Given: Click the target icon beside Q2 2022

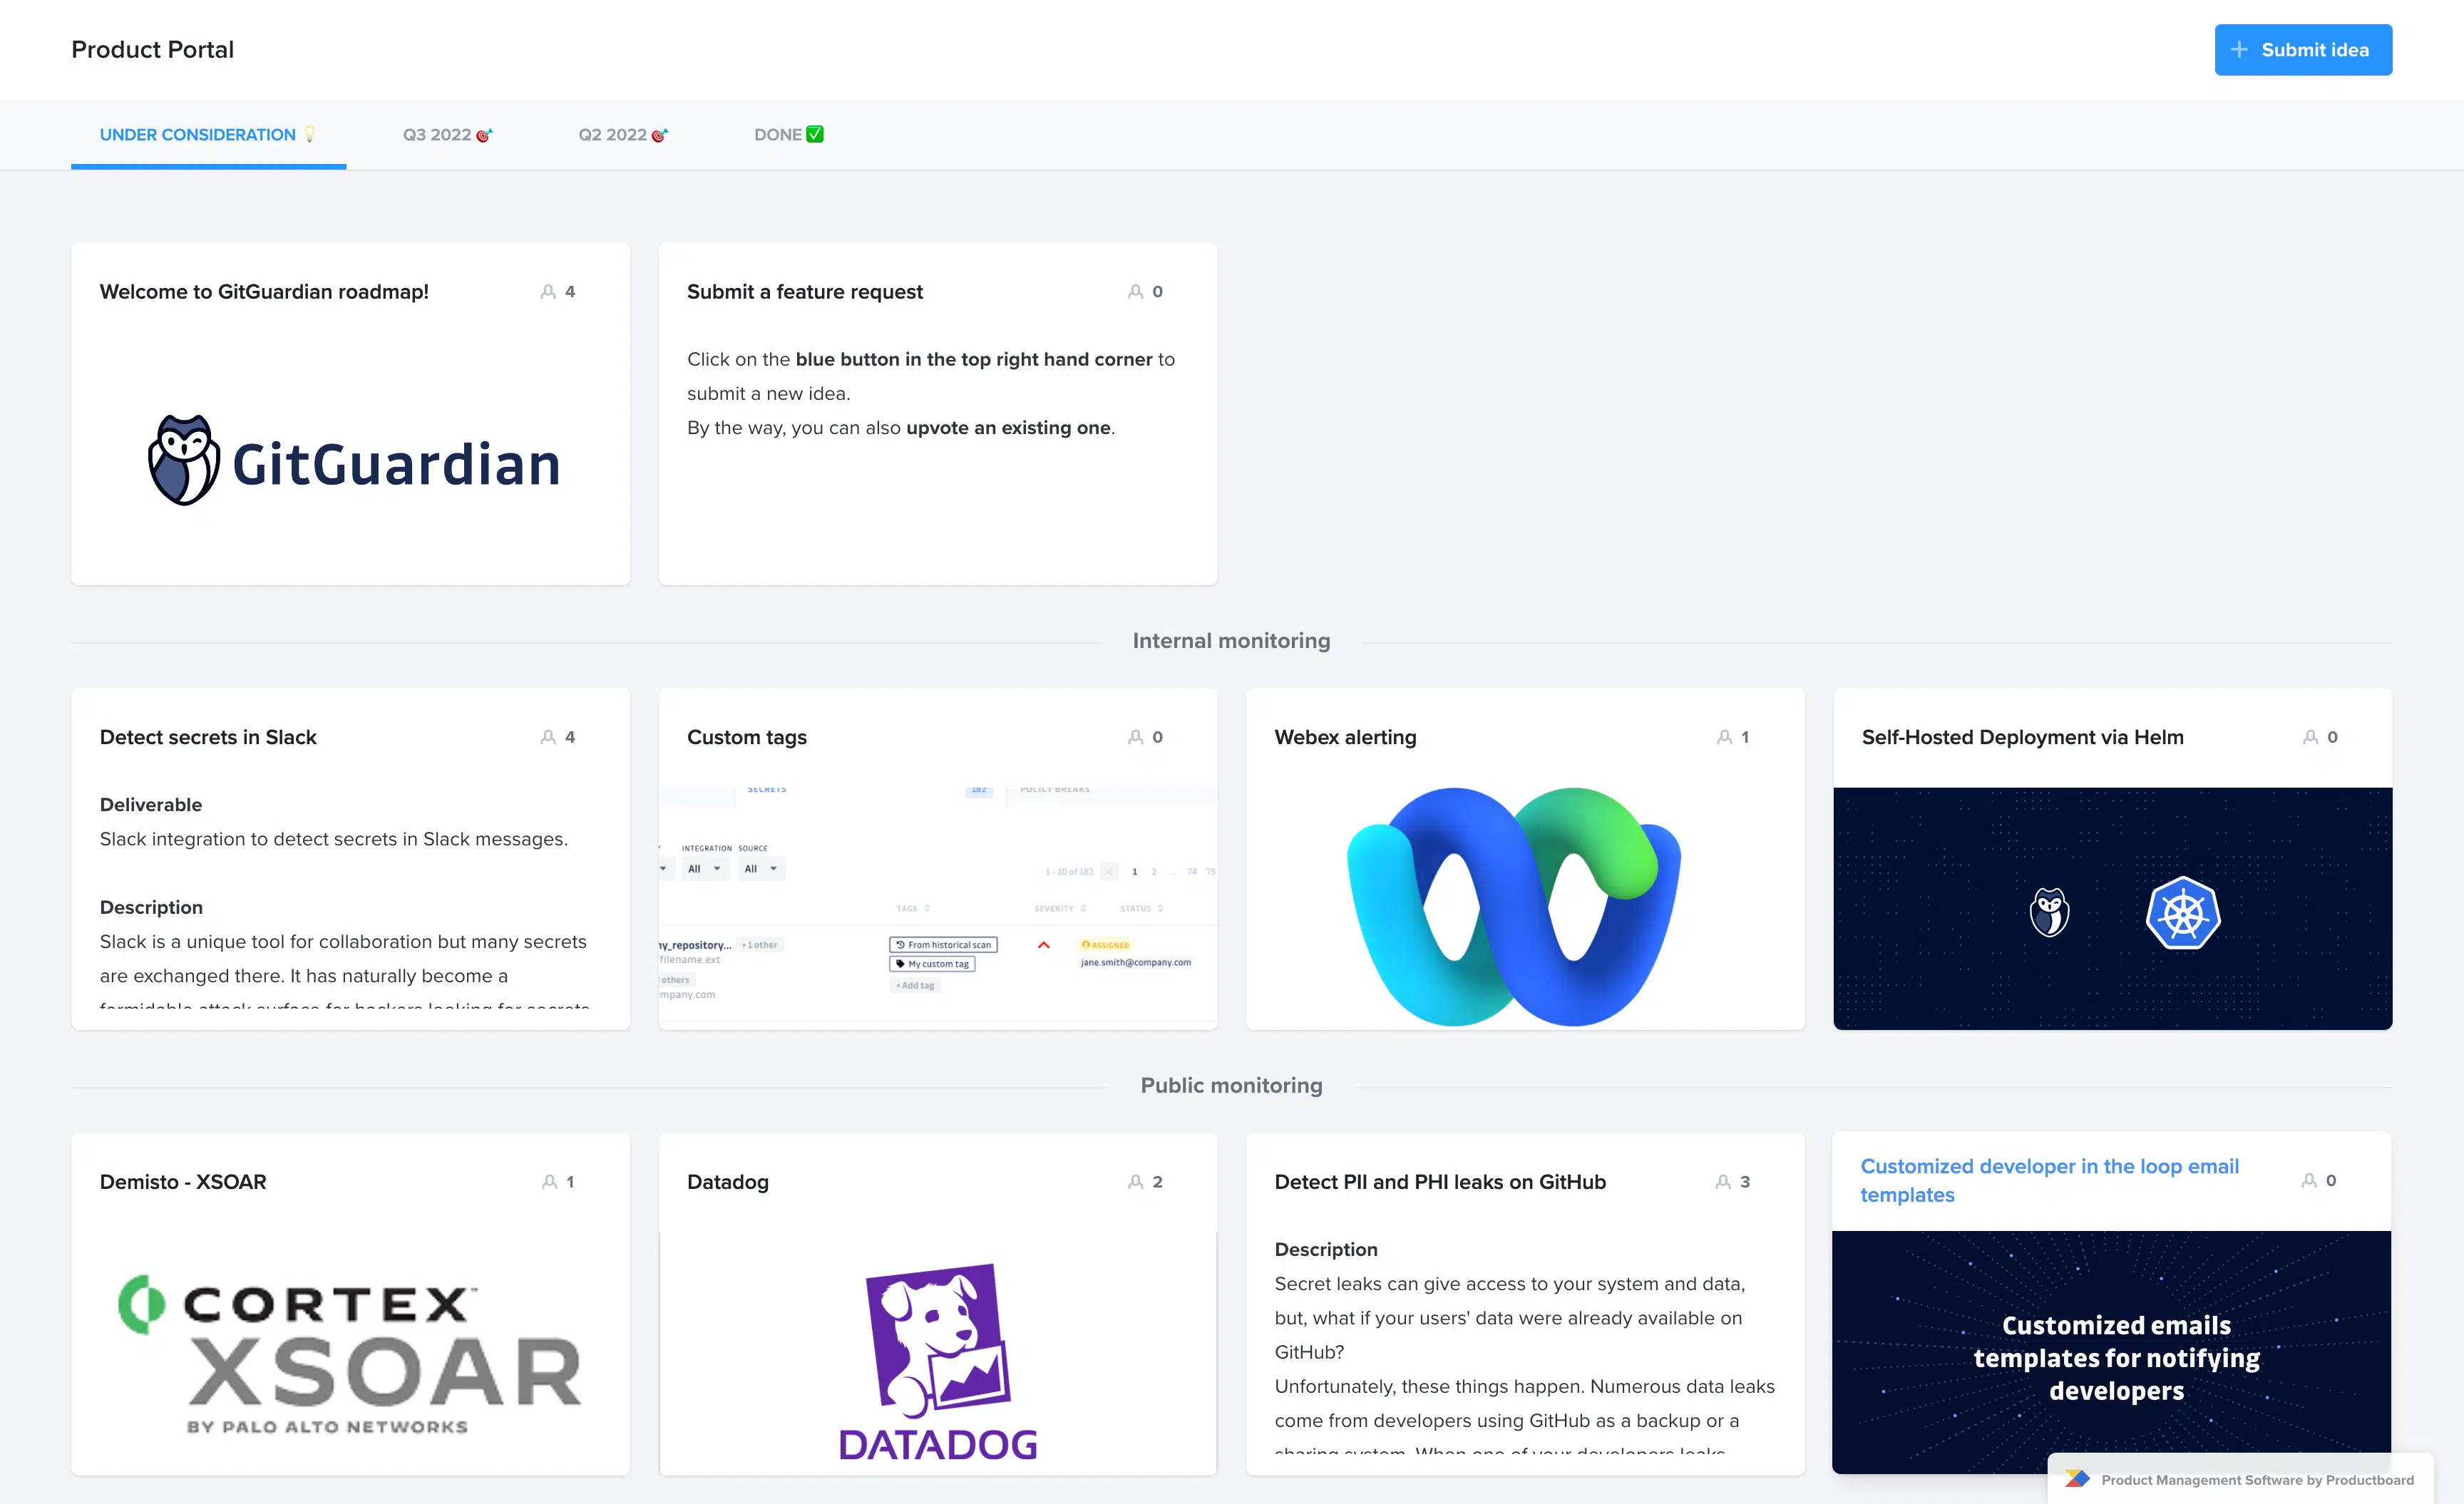Looking at the screenshot, I should point(660,135).
